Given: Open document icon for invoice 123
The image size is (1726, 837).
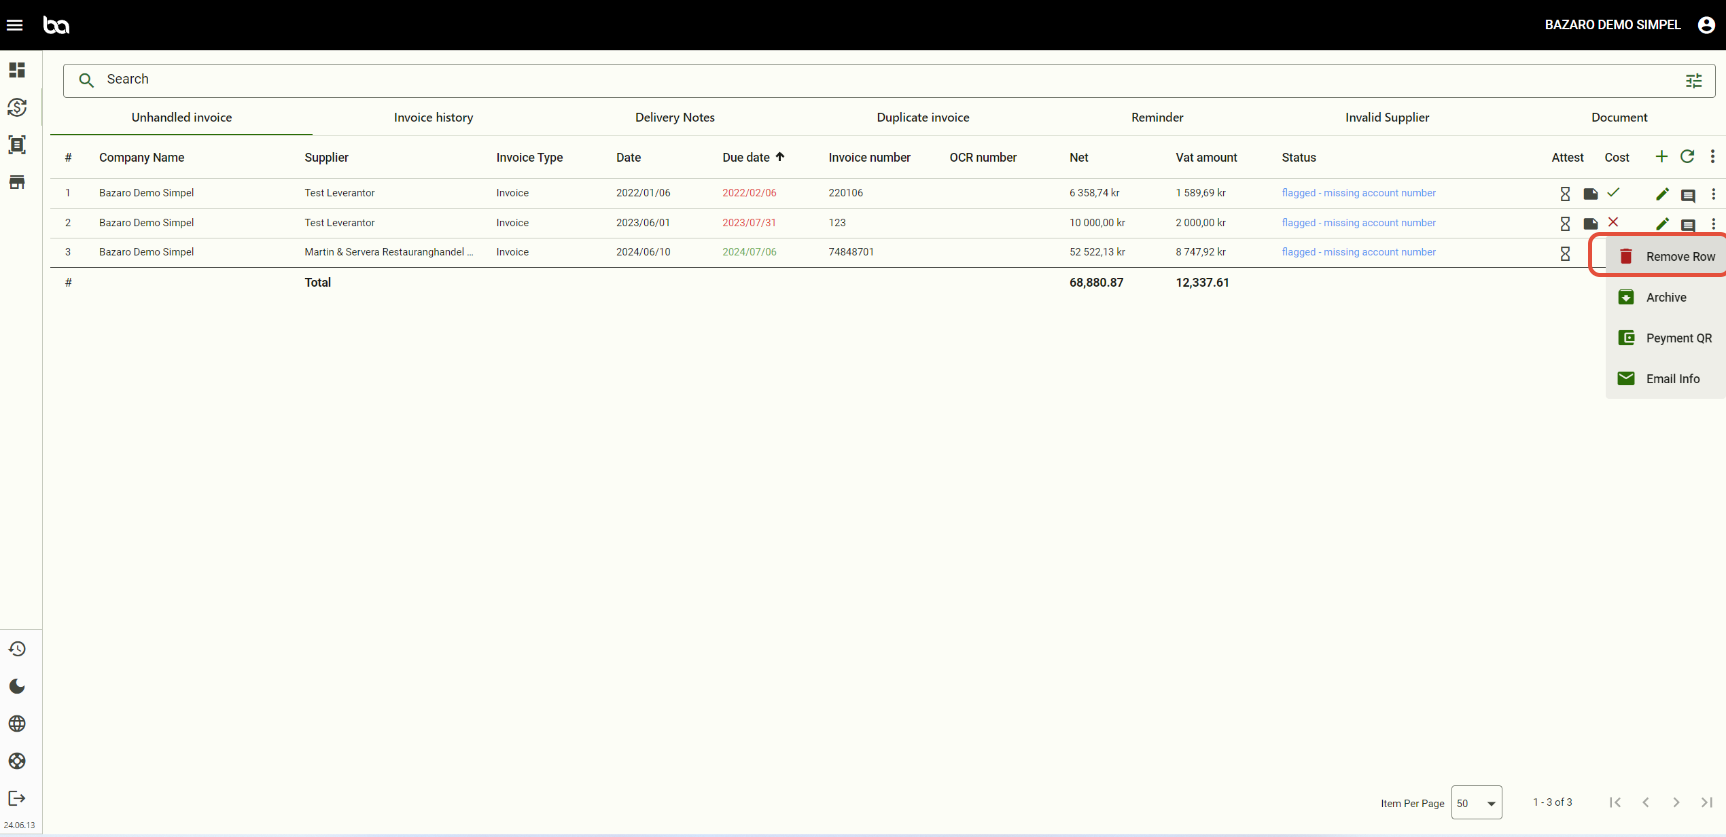Looking at the screenshot, I should (1590, 224).
